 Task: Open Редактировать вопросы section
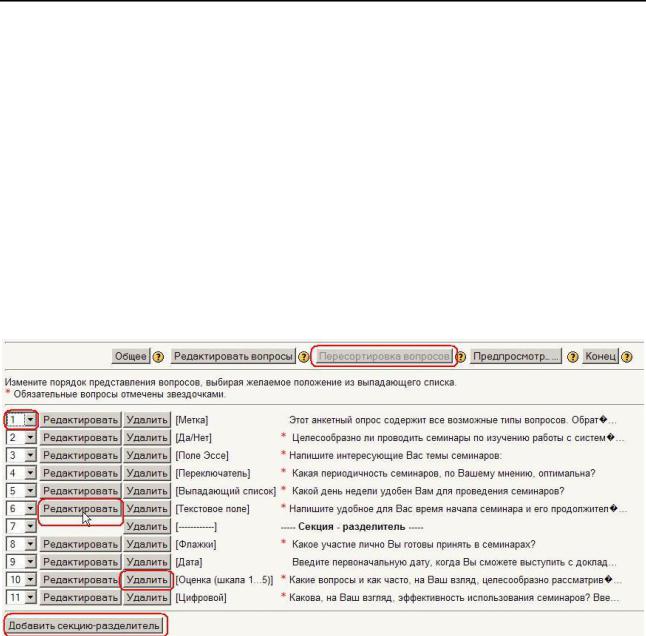pos(233,356)
